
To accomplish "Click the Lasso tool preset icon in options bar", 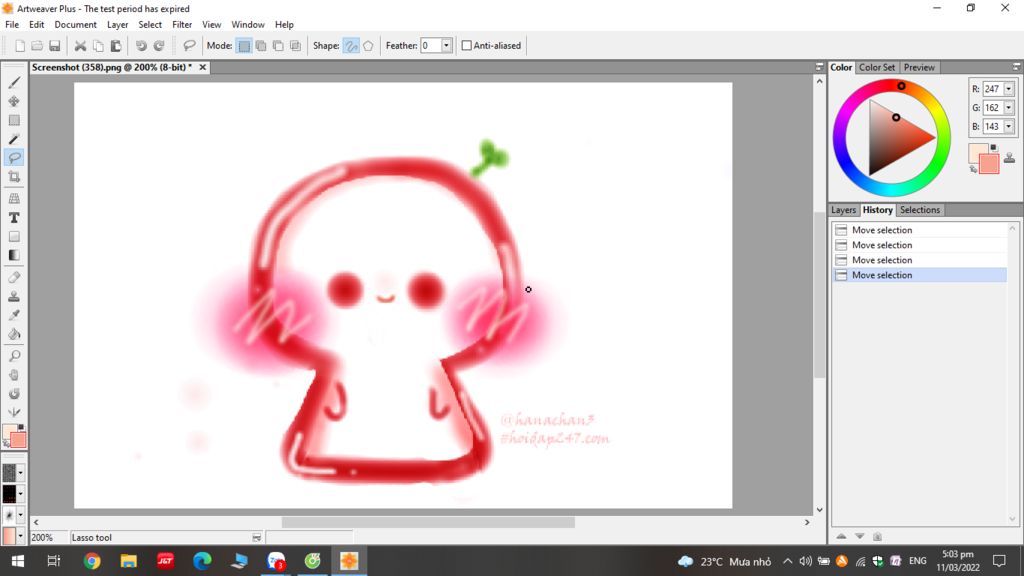I will tap(189, 46).
